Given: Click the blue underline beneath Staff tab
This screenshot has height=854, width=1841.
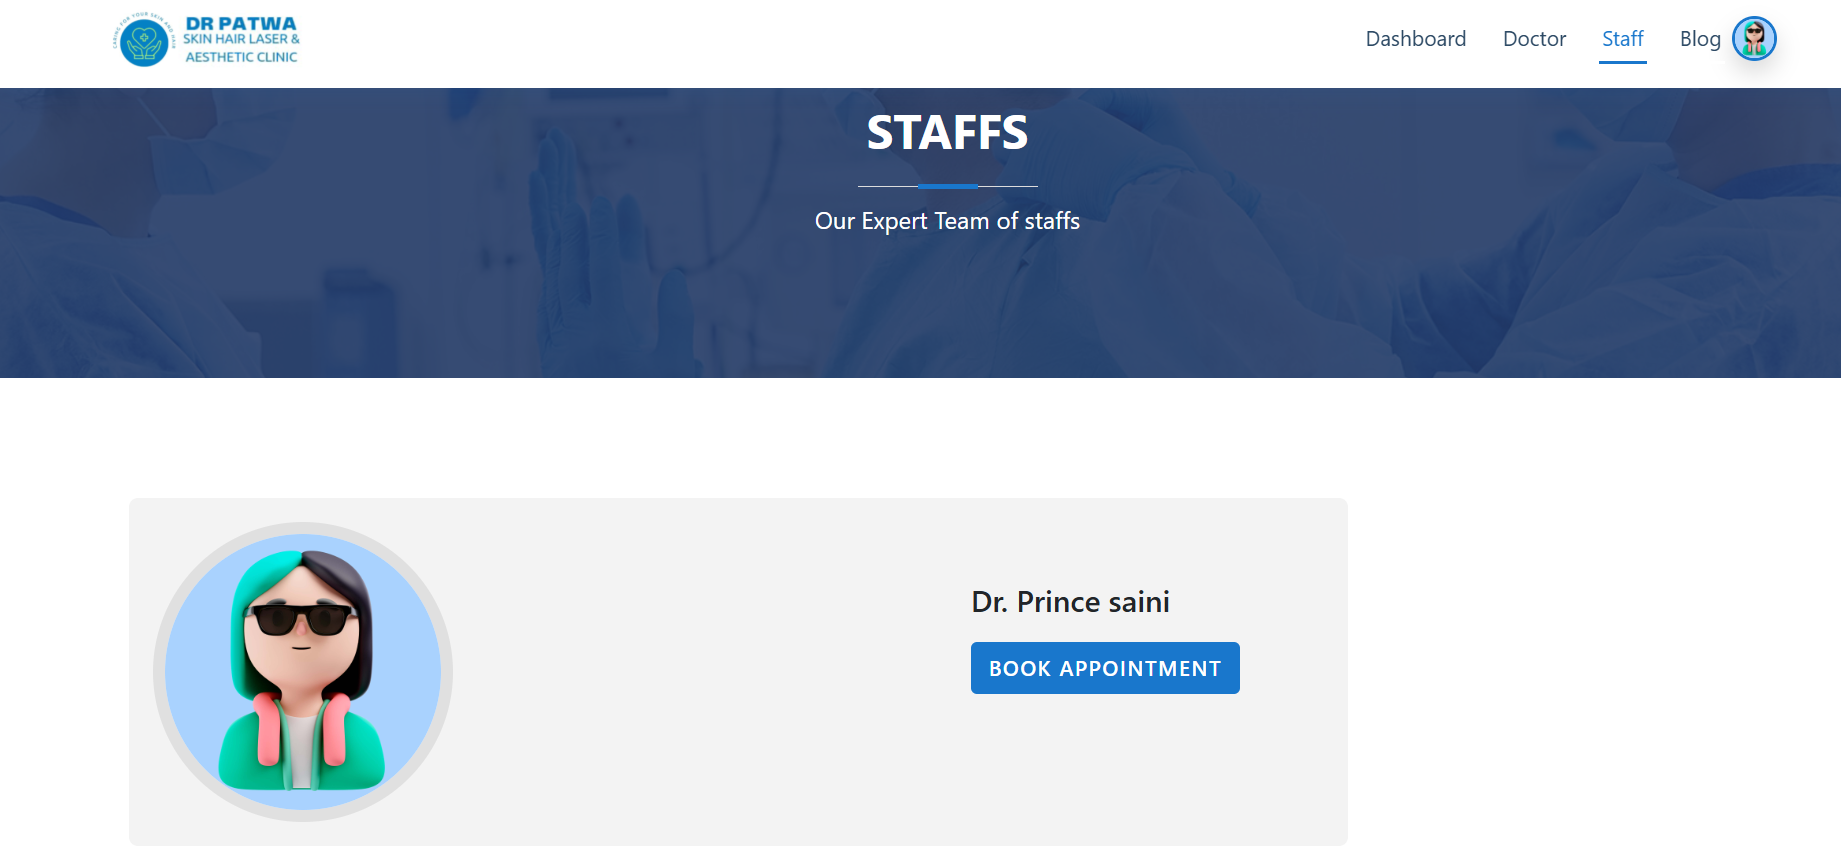Looking at the screenshot, I should 1622,62.
